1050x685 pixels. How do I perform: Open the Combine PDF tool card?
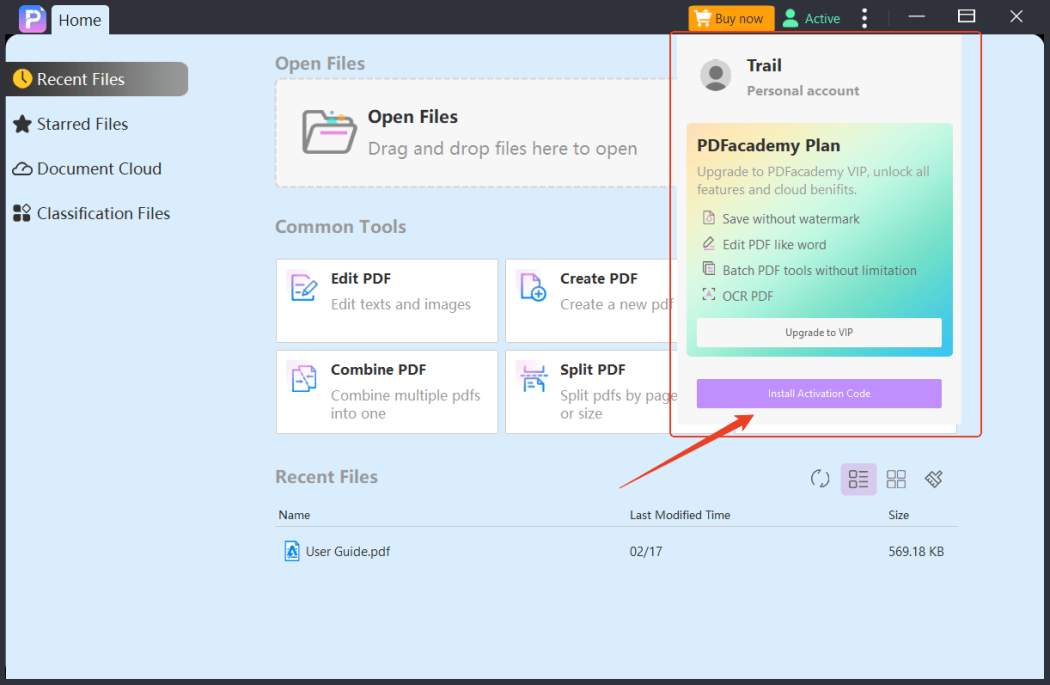pyautogui.click(x=387, y=392)
